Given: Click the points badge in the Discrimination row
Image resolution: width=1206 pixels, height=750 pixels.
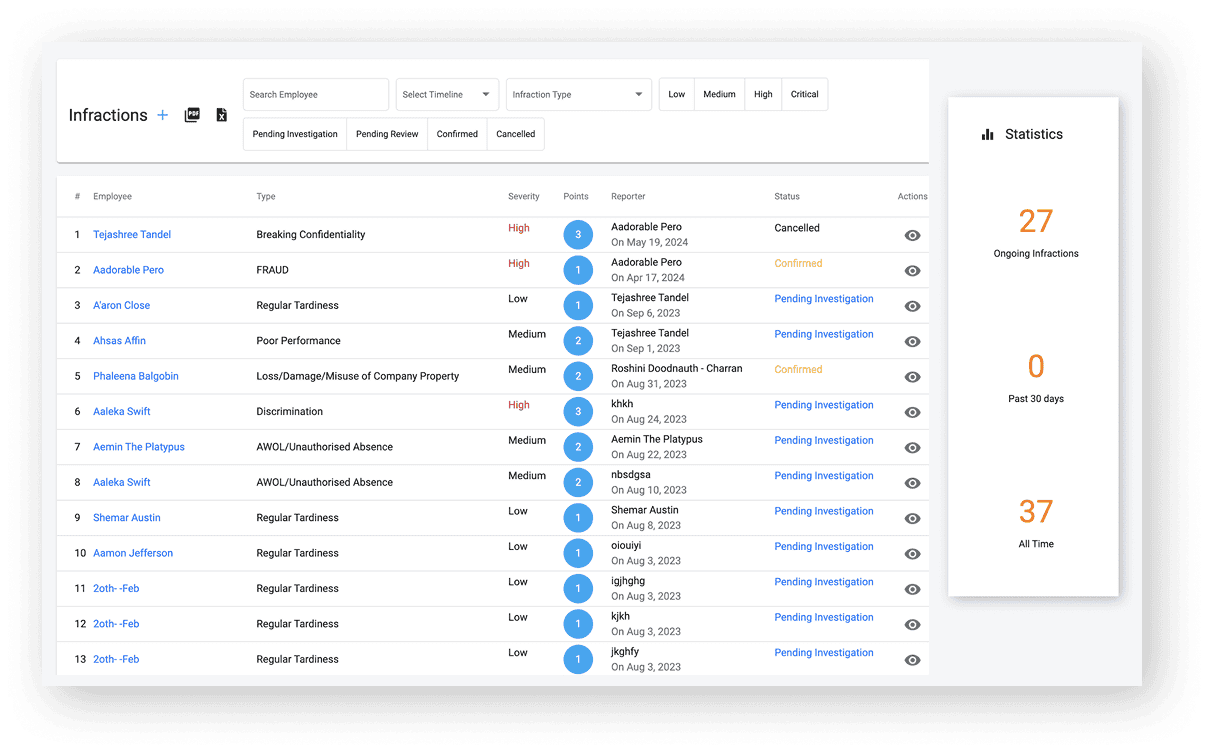Looking at the screenshot, I should click(x=578, y=412).
